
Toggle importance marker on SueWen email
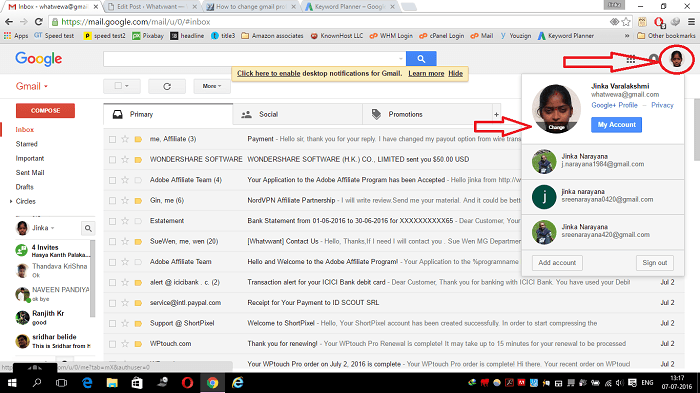138,242
